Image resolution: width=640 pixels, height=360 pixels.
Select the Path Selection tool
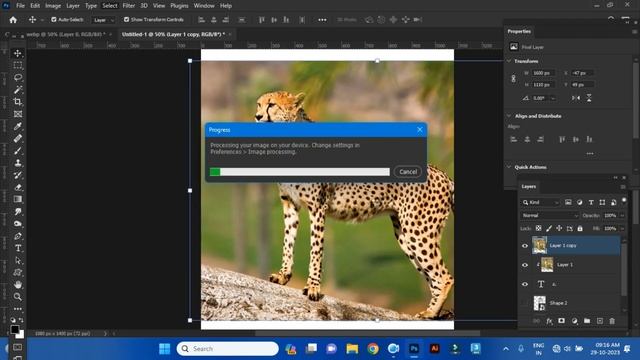coord(18,260)
